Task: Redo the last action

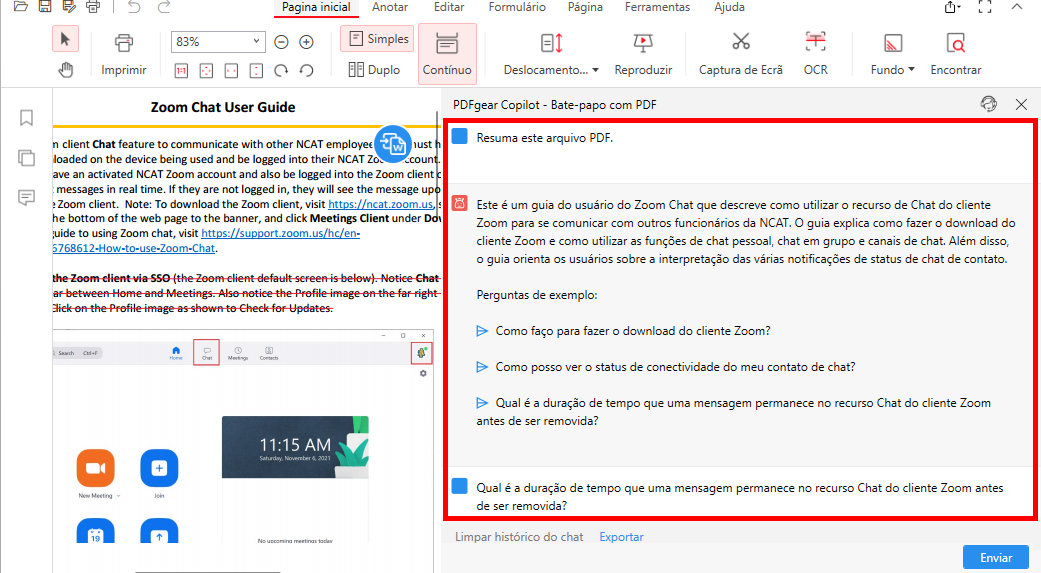Action: click(163, 7)
